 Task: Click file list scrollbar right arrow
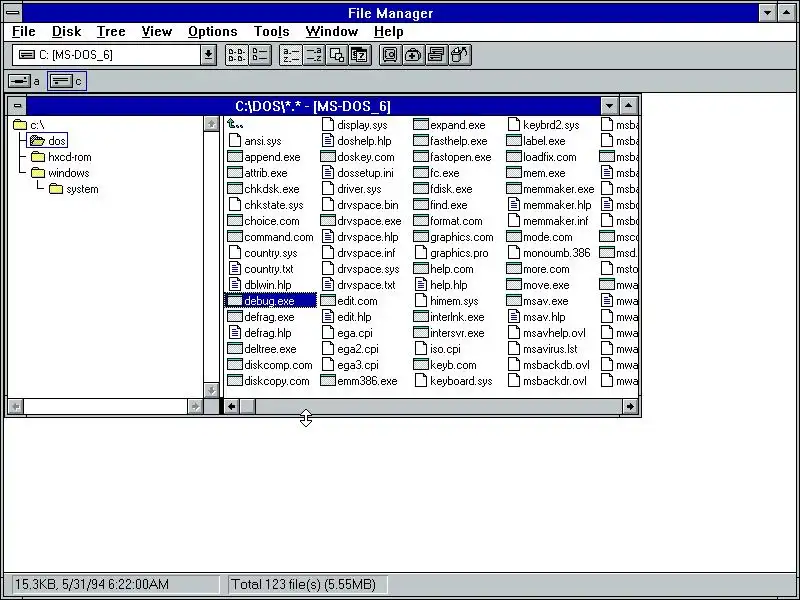click(x=630, y=406)
